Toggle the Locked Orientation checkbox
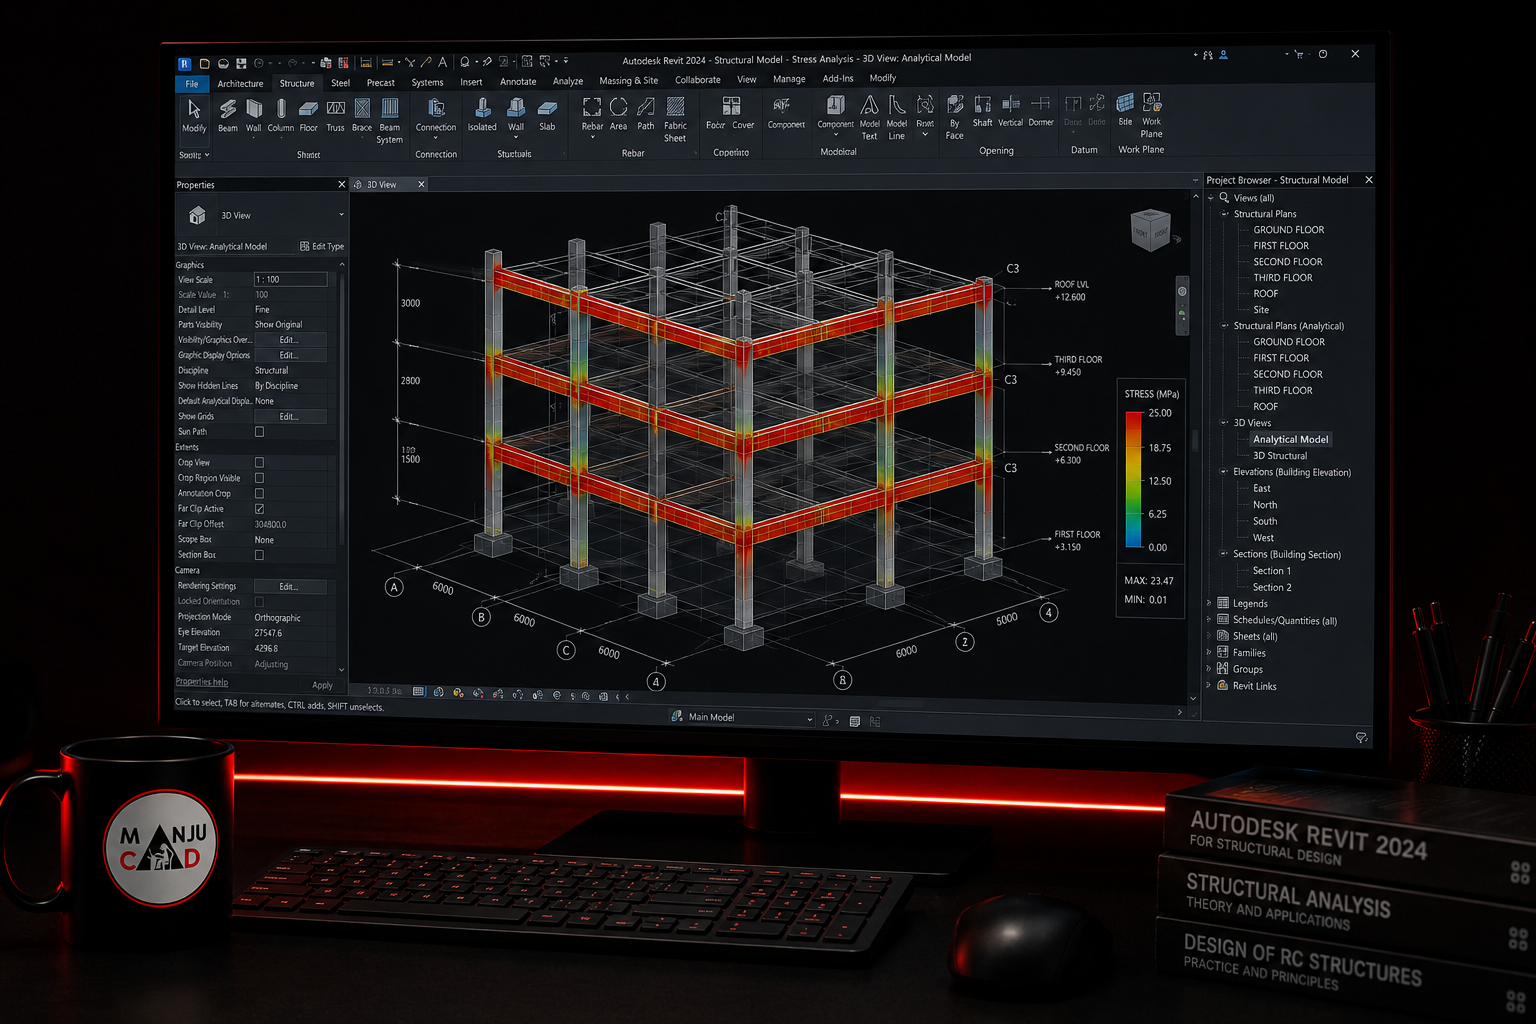Viewport: 1536px width, 1024px height. (x=259, y=602)
